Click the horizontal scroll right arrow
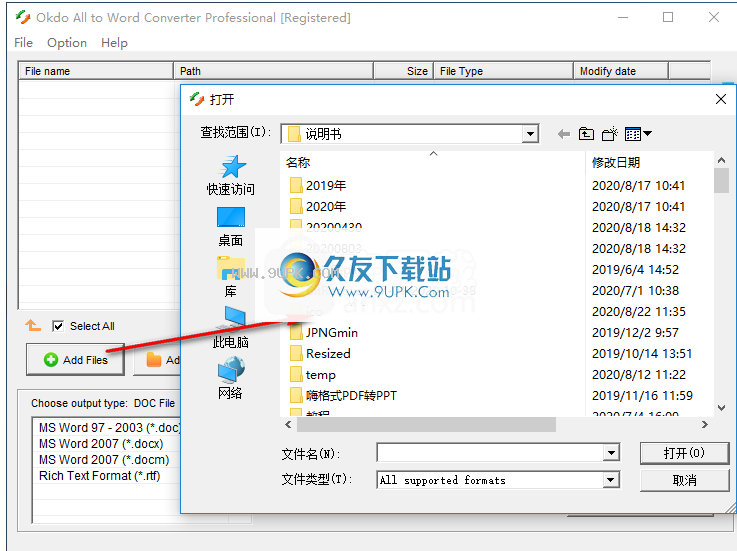 click(705, 425)
